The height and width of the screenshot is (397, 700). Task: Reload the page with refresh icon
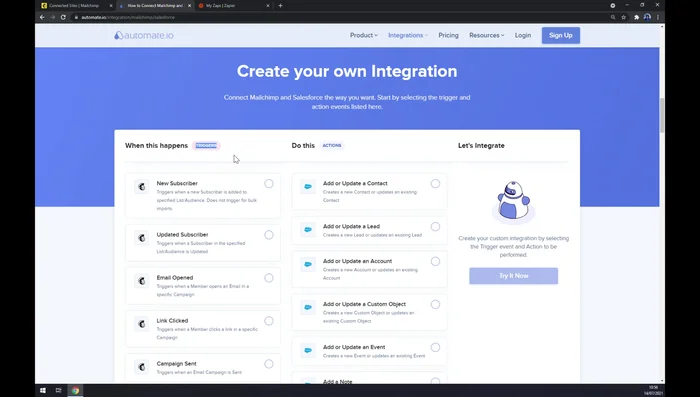coord(63,17)
